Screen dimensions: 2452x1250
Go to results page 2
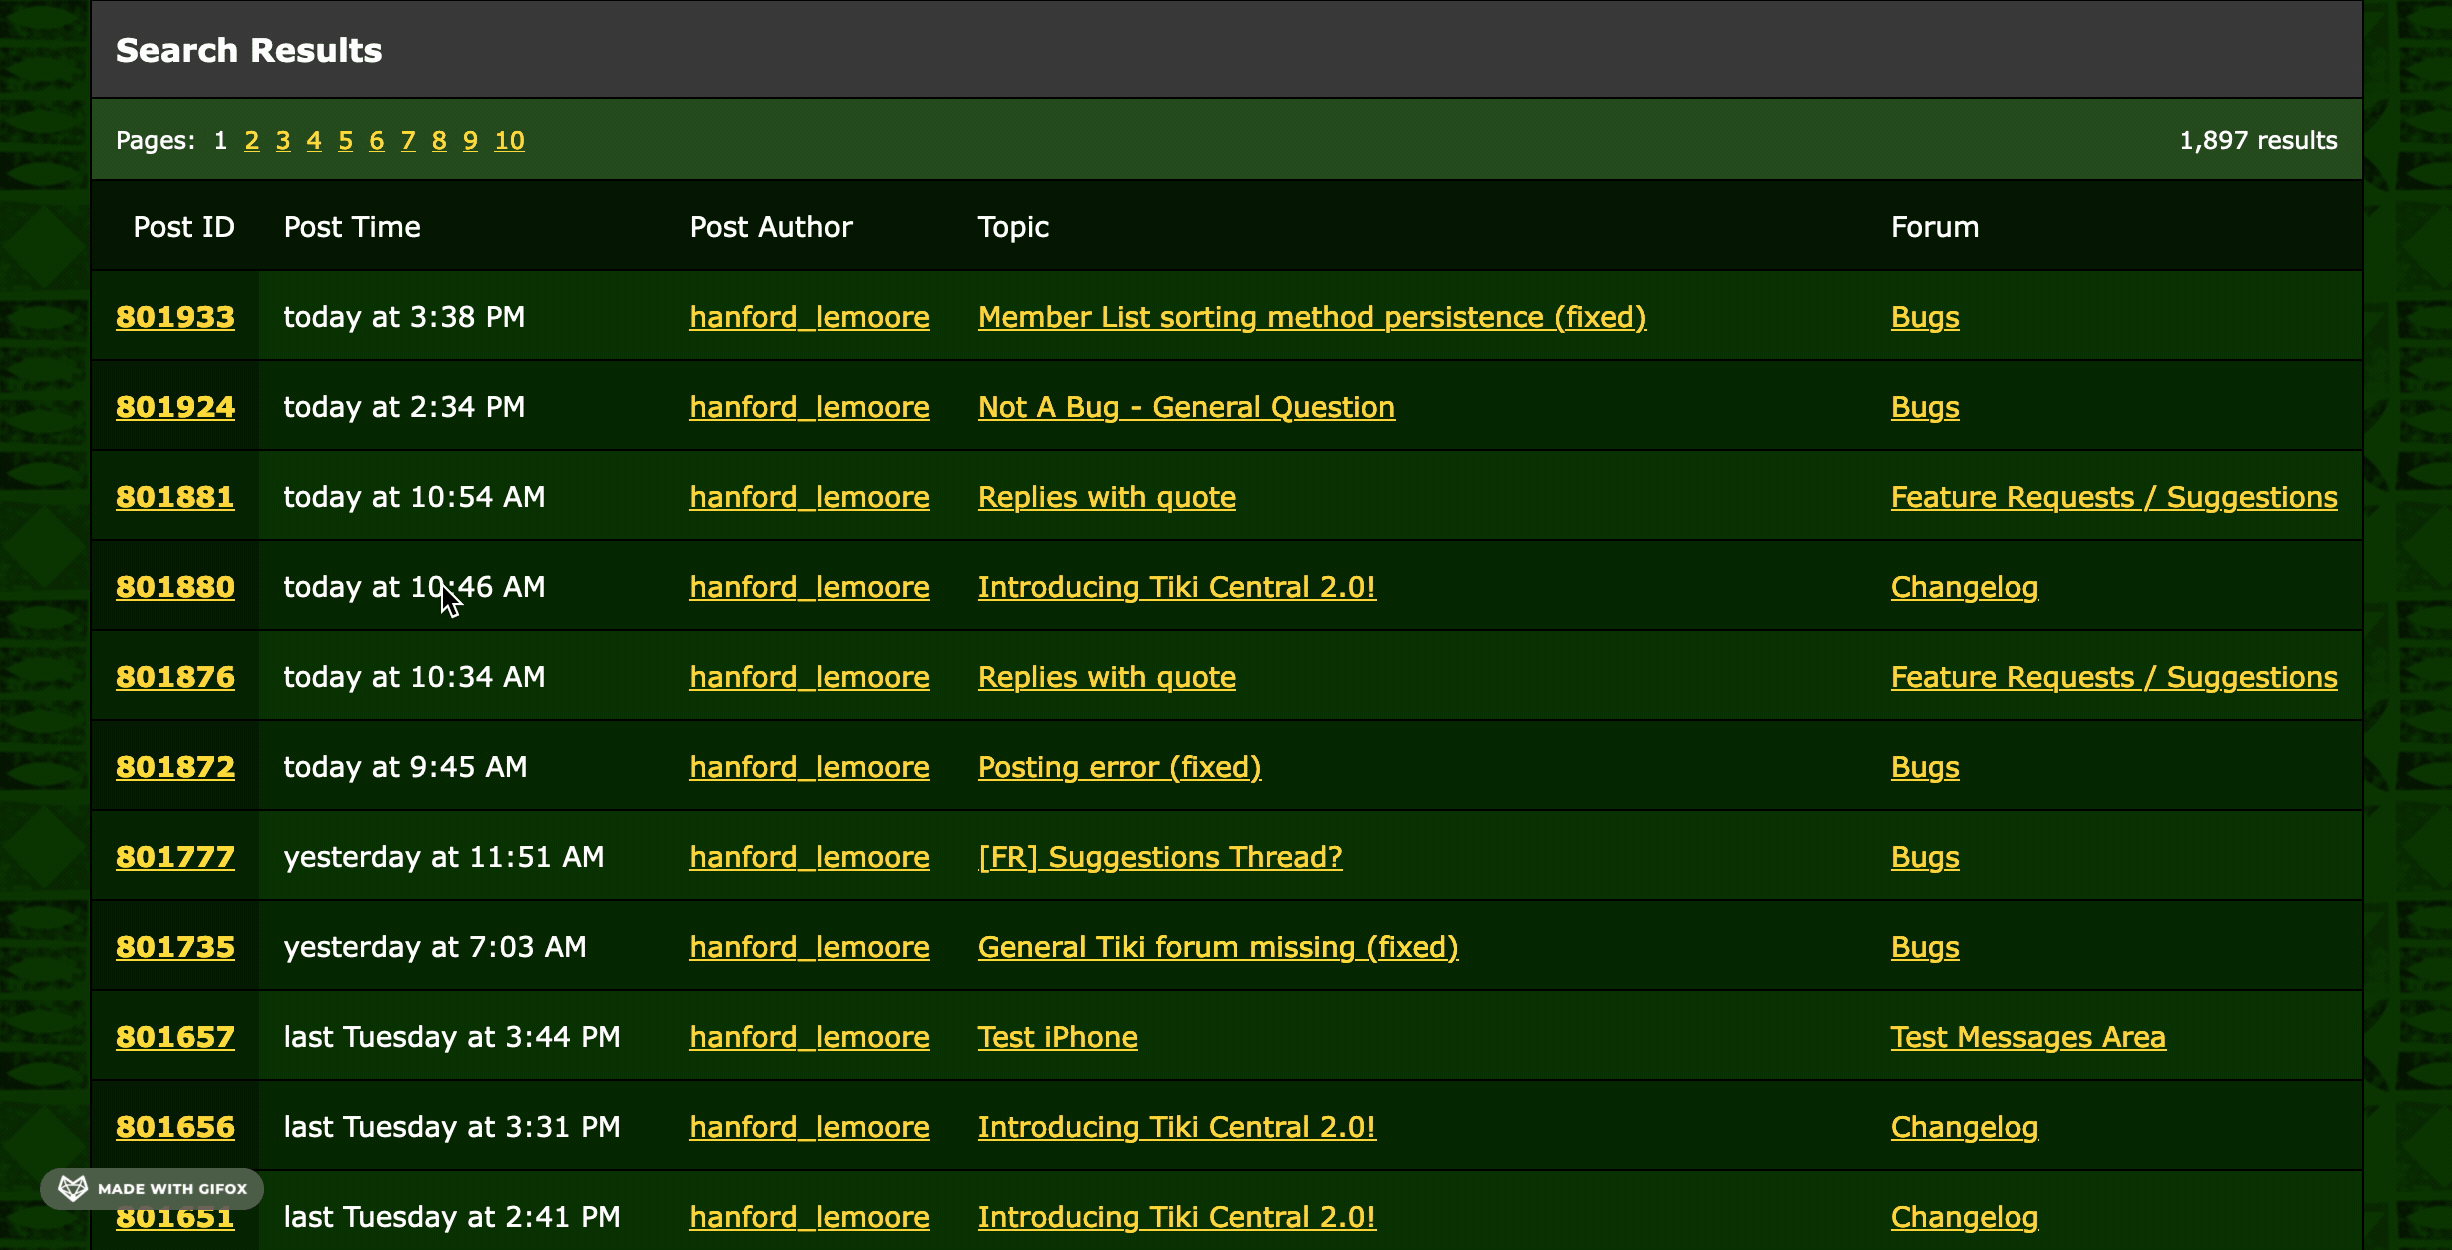pyautogui.click(x=252, y=141)
